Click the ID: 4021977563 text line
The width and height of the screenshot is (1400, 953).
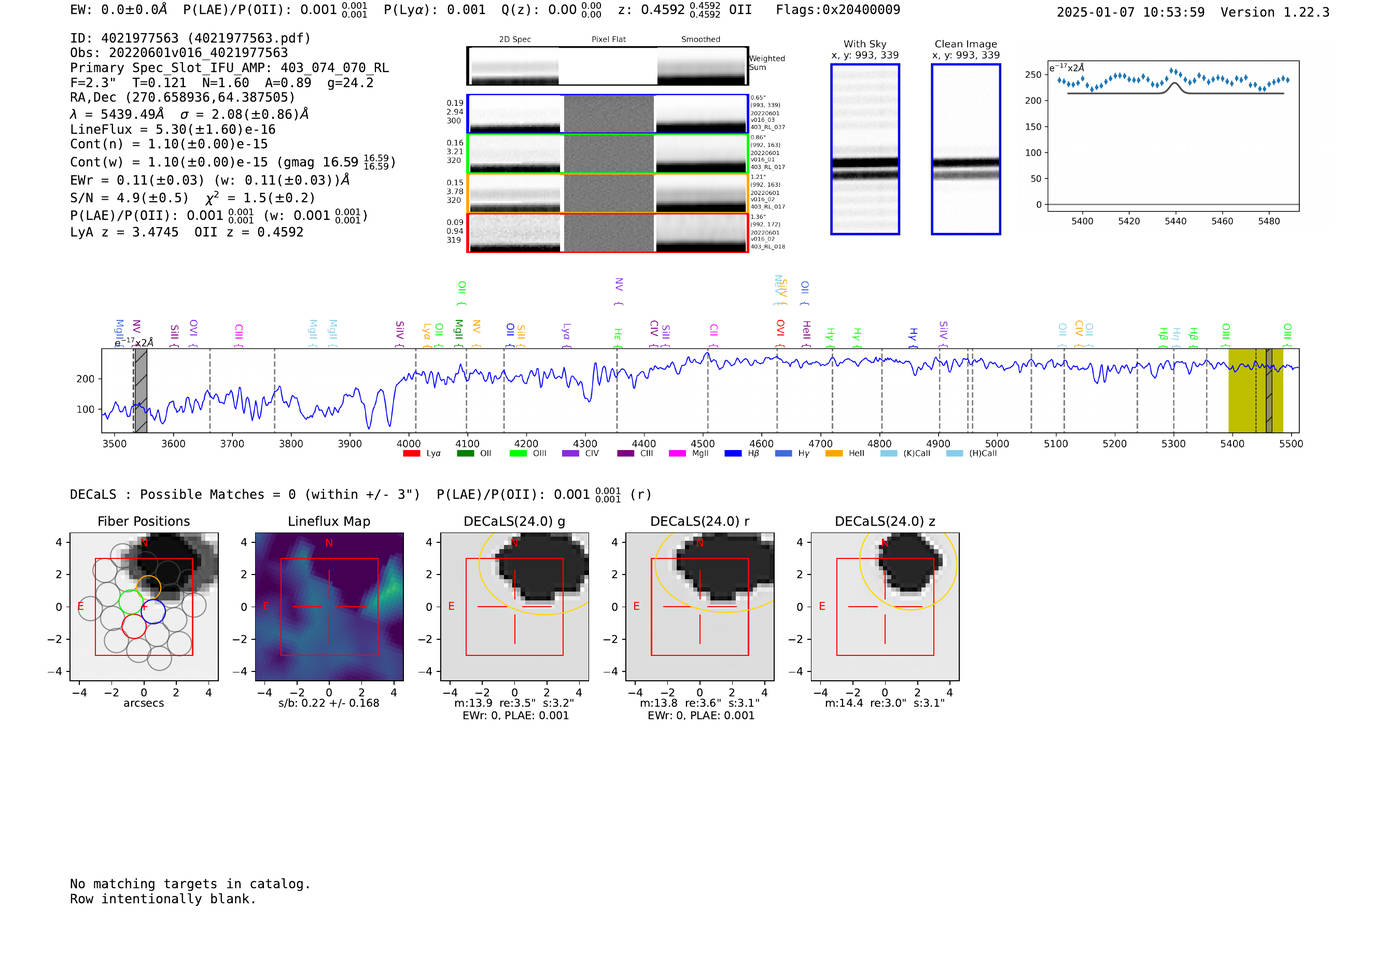click(190, 38)
